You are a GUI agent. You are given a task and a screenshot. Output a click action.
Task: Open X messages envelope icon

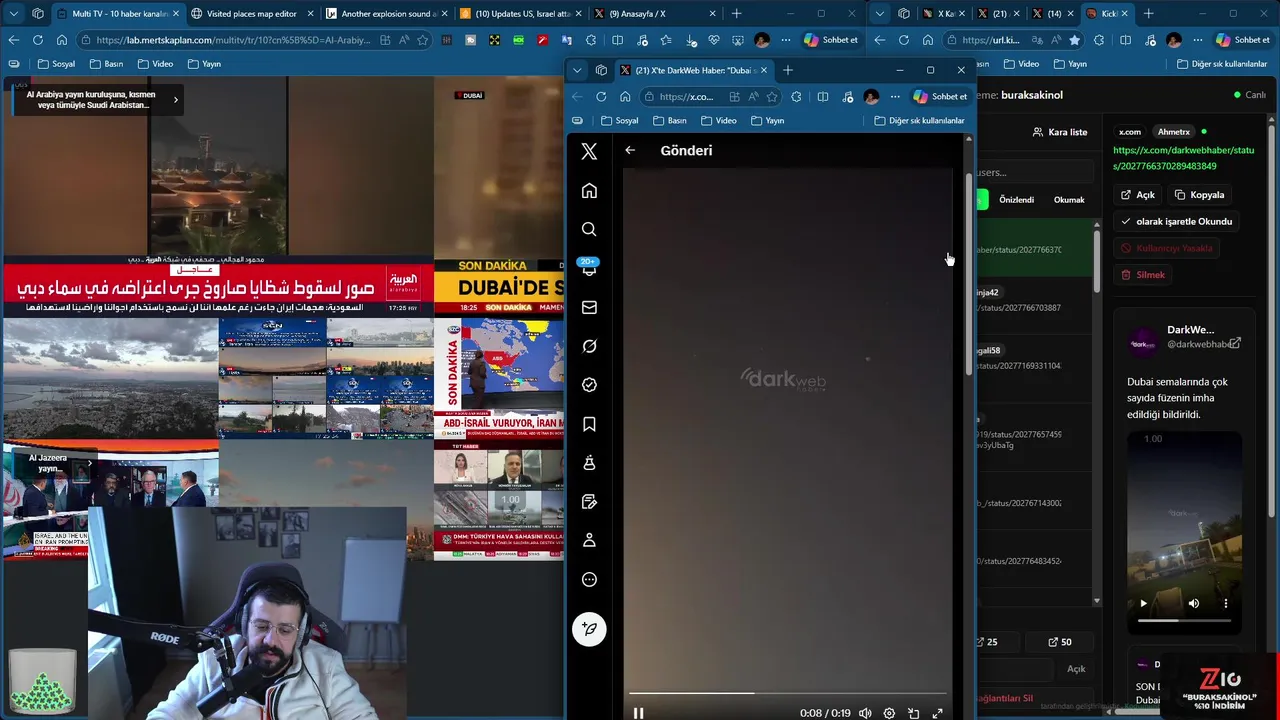tap(589, 307)
